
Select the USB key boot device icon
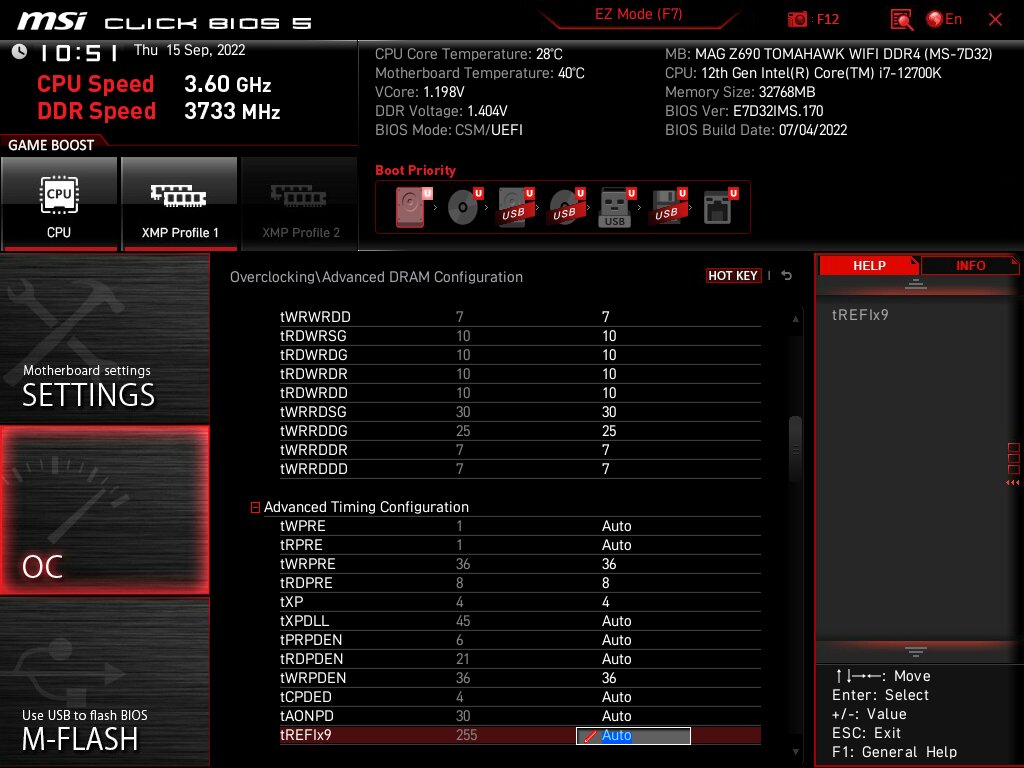click(x=616, y=208)
